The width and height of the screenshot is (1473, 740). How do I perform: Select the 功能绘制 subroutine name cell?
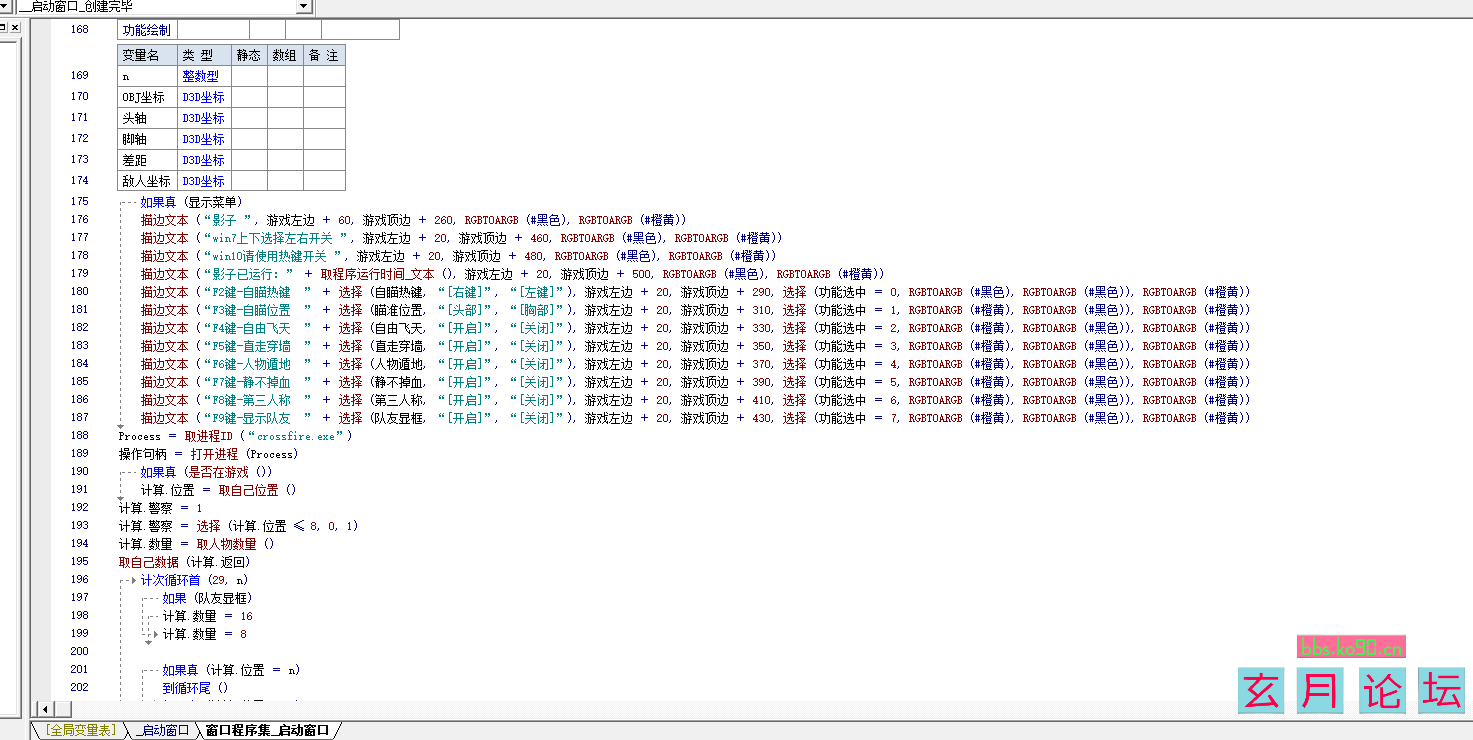[x=147, y=30]
